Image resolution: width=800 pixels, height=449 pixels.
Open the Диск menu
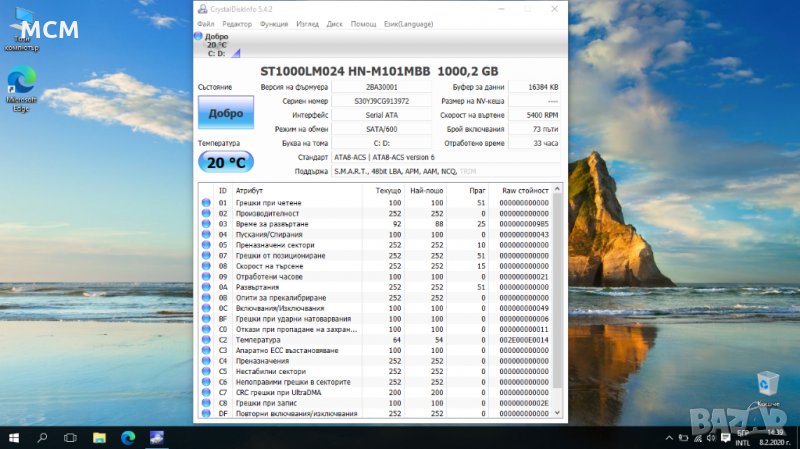tap(334, 23)
